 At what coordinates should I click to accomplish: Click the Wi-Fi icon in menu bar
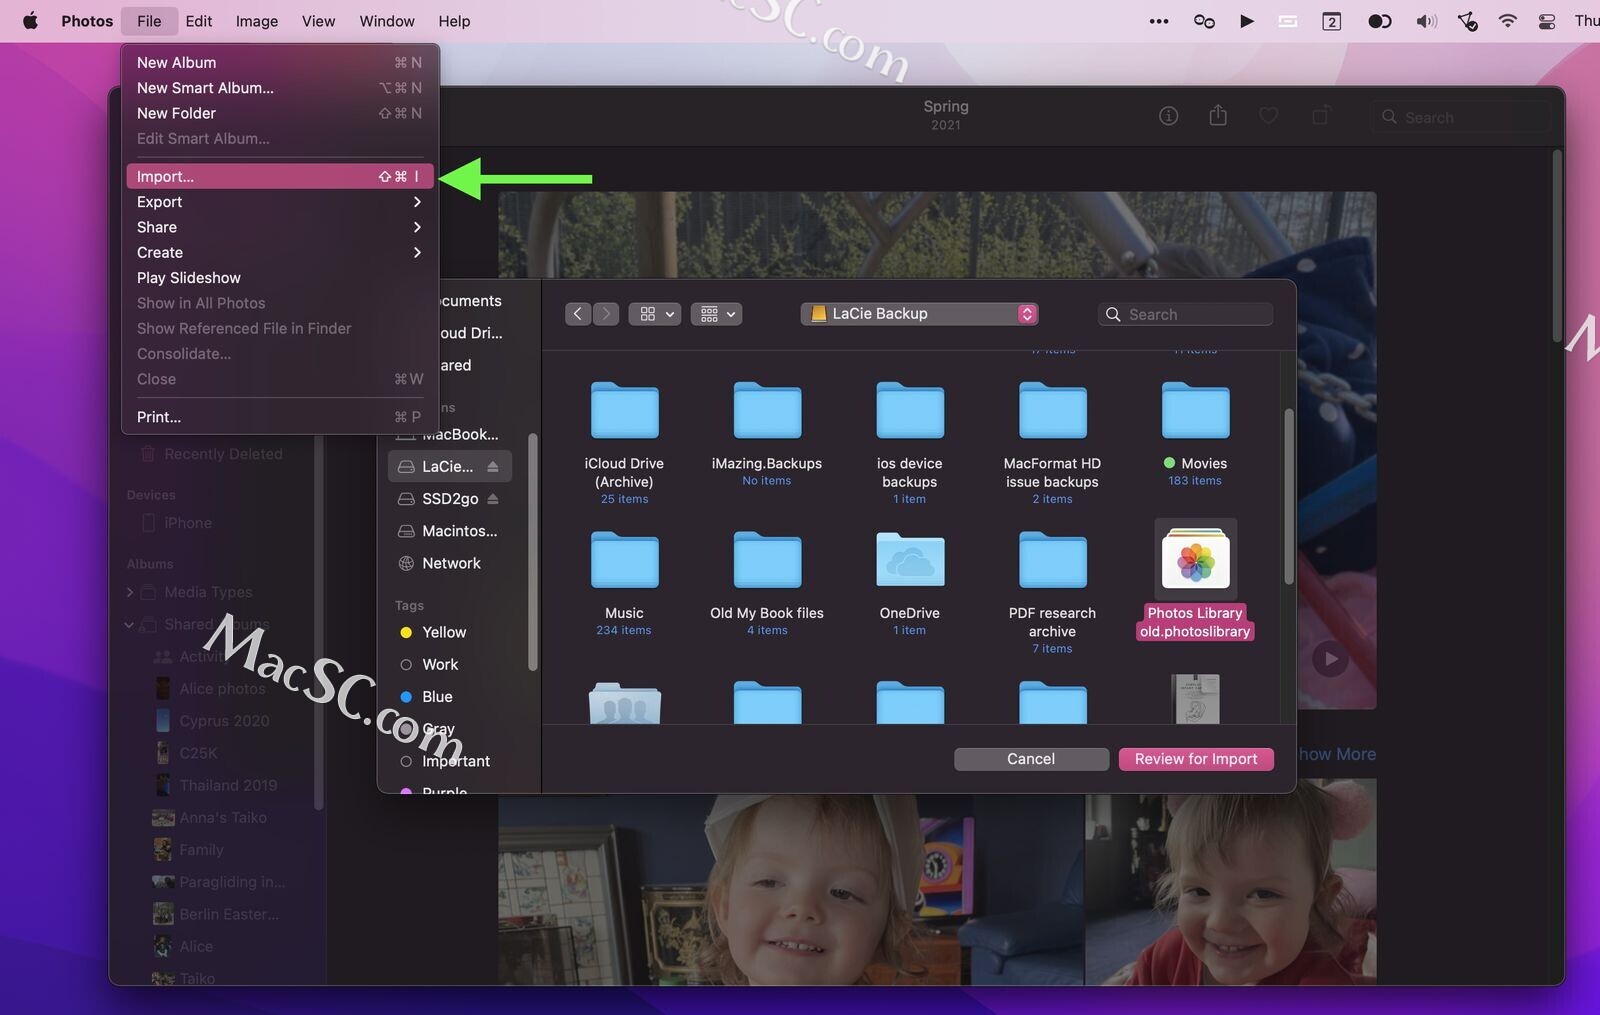(1507, 21)
